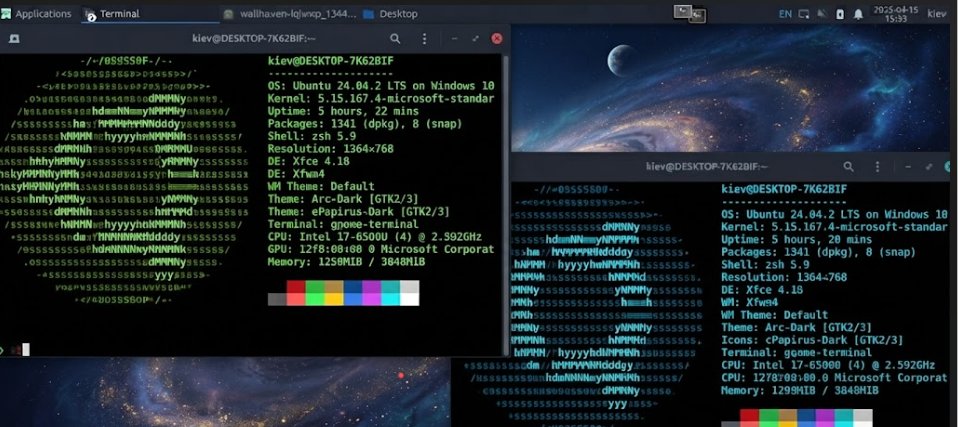This screenshot has height=427, width=958.
Task: Click the green kiev@DESKTOP-7K62BIF header in the front terminal
Action: coord(331,60)
